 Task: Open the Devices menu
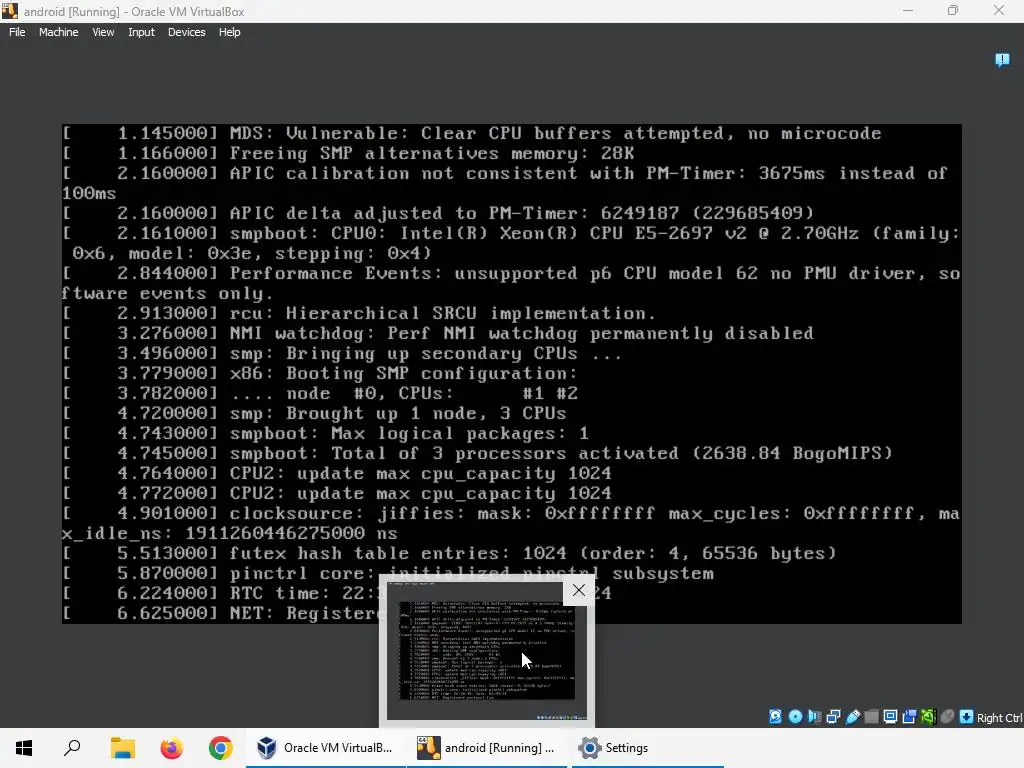186,32
